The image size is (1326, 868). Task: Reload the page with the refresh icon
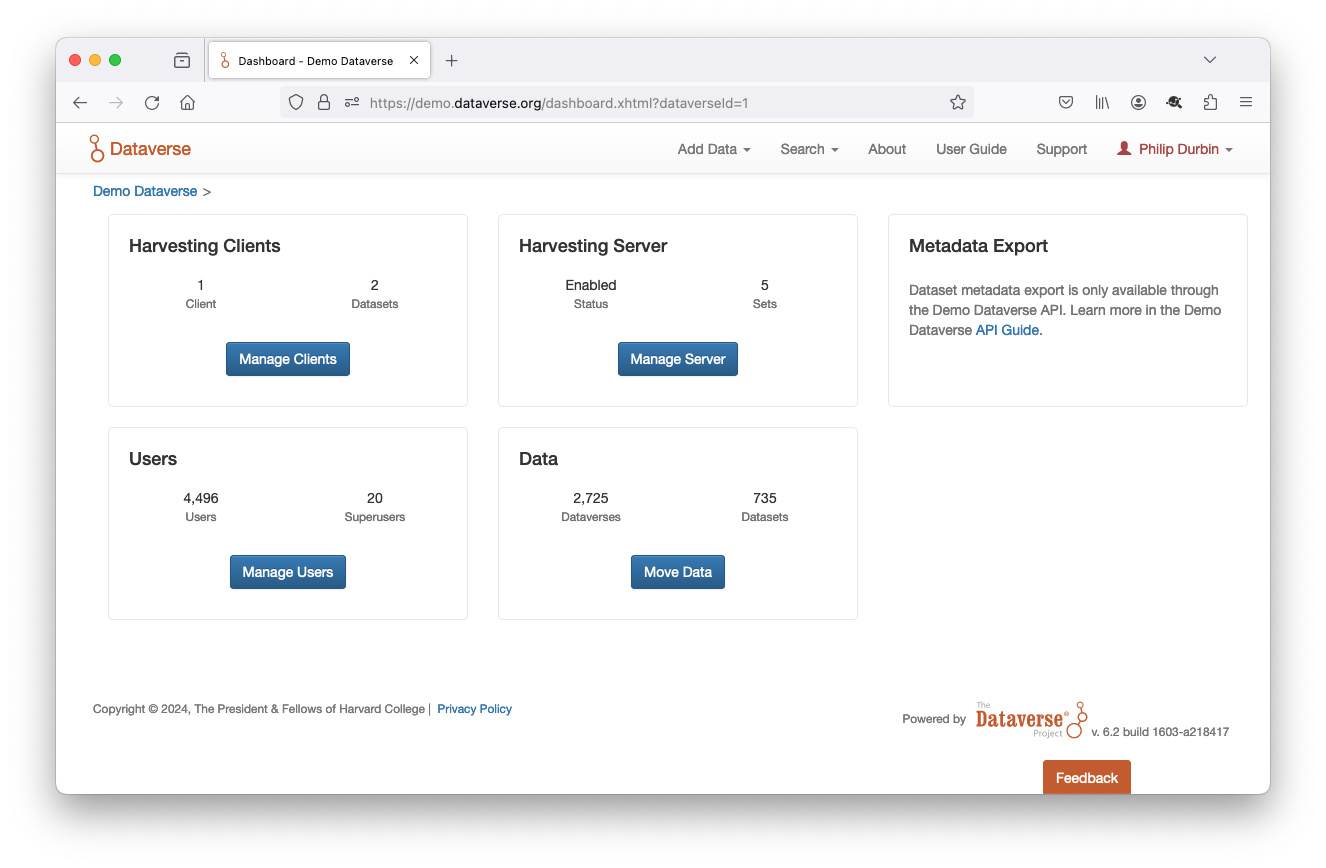click(x=152, y=102)
